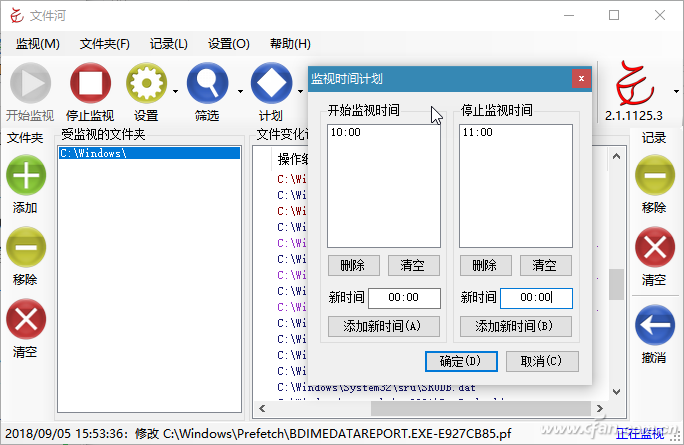The image size is (684, 445).
Task: Click the yellow 移除 icon under 文件夹
Action: [x=26, y=247]
